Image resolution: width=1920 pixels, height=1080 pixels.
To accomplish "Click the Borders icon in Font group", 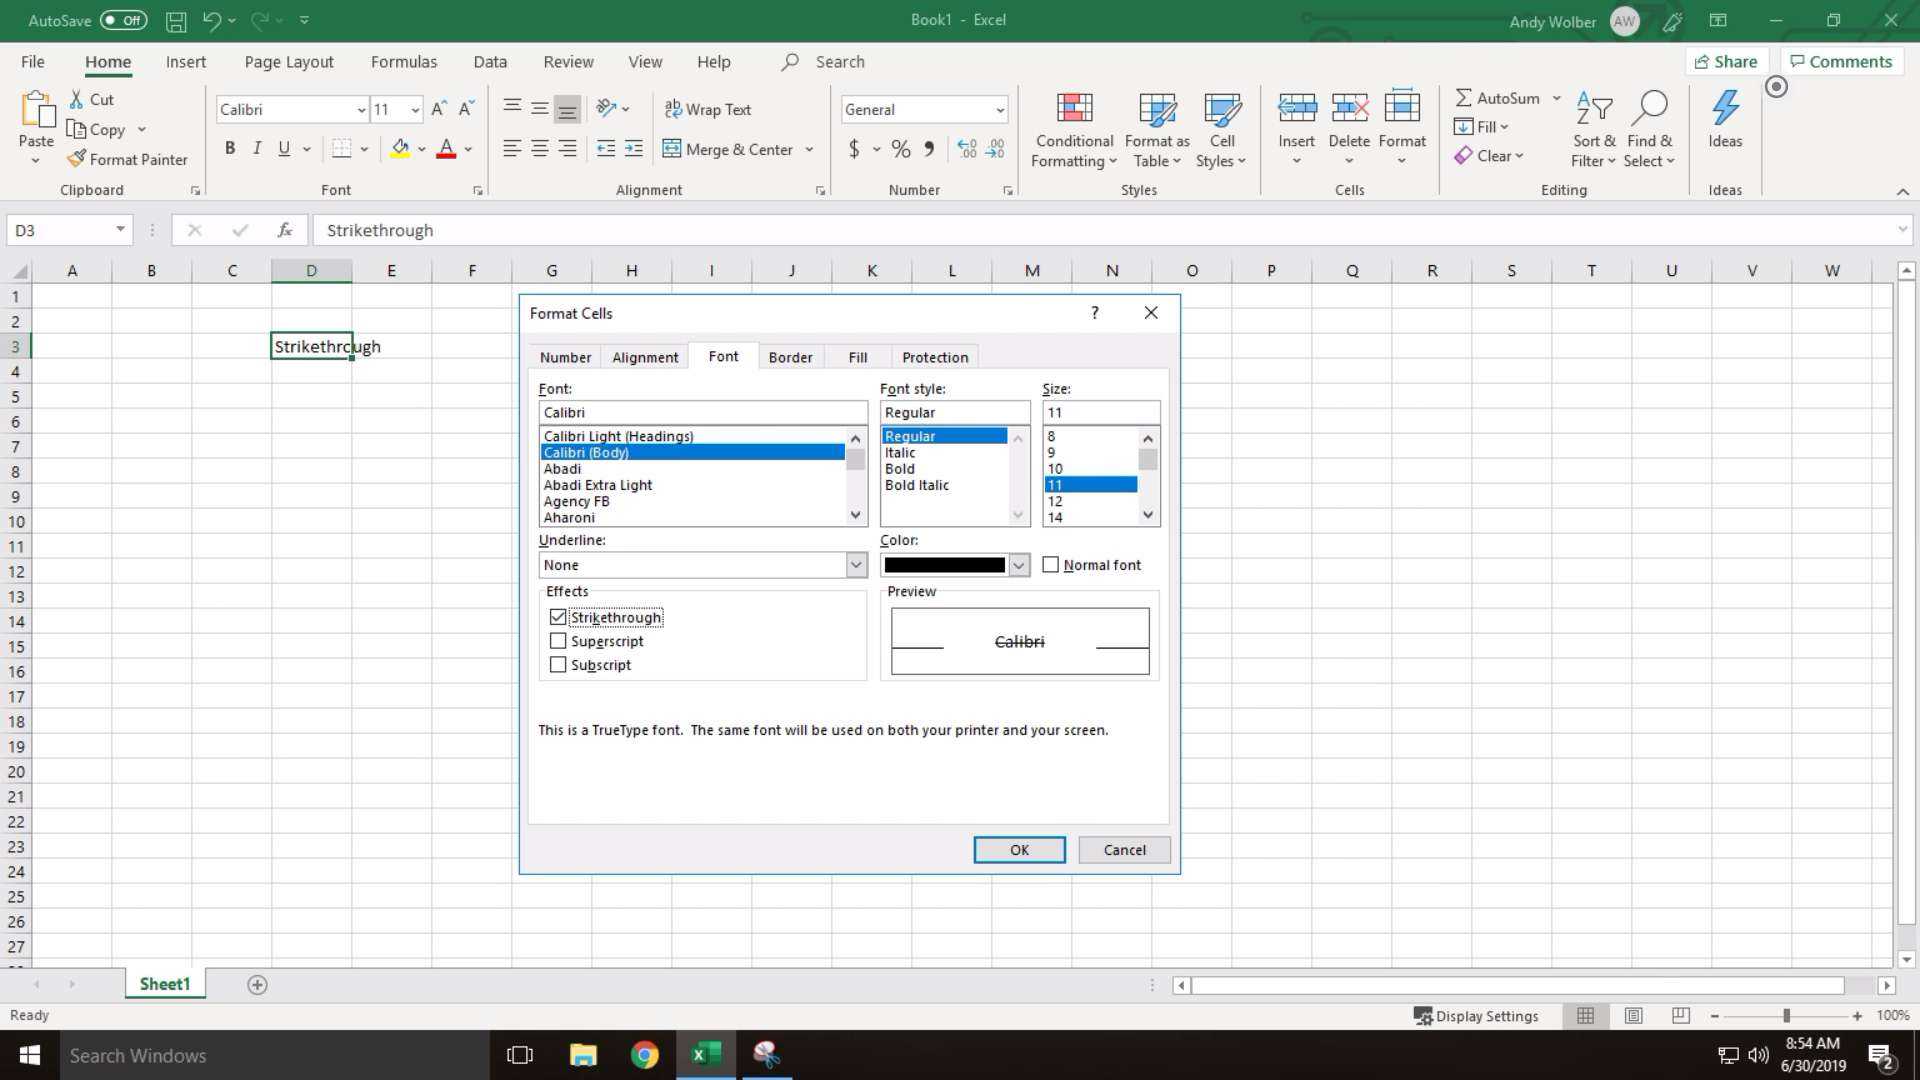I will [x=342, y=148].
